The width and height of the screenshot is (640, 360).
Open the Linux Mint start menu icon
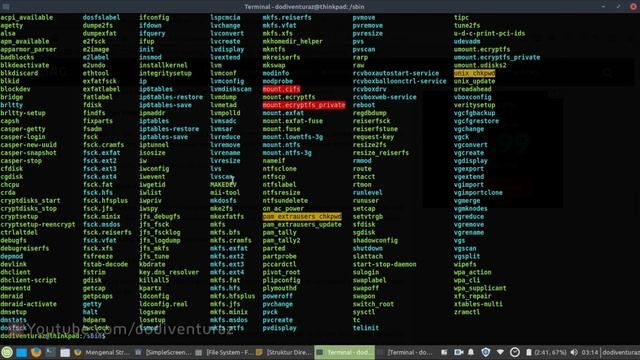[7, 352]
